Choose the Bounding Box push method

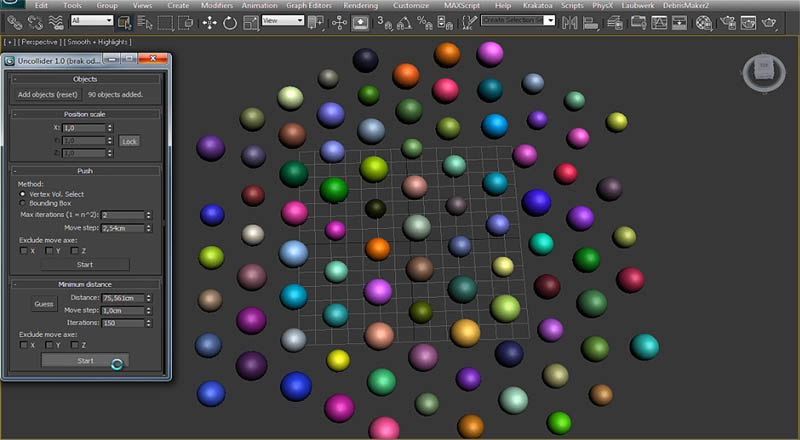click(23, 203)
